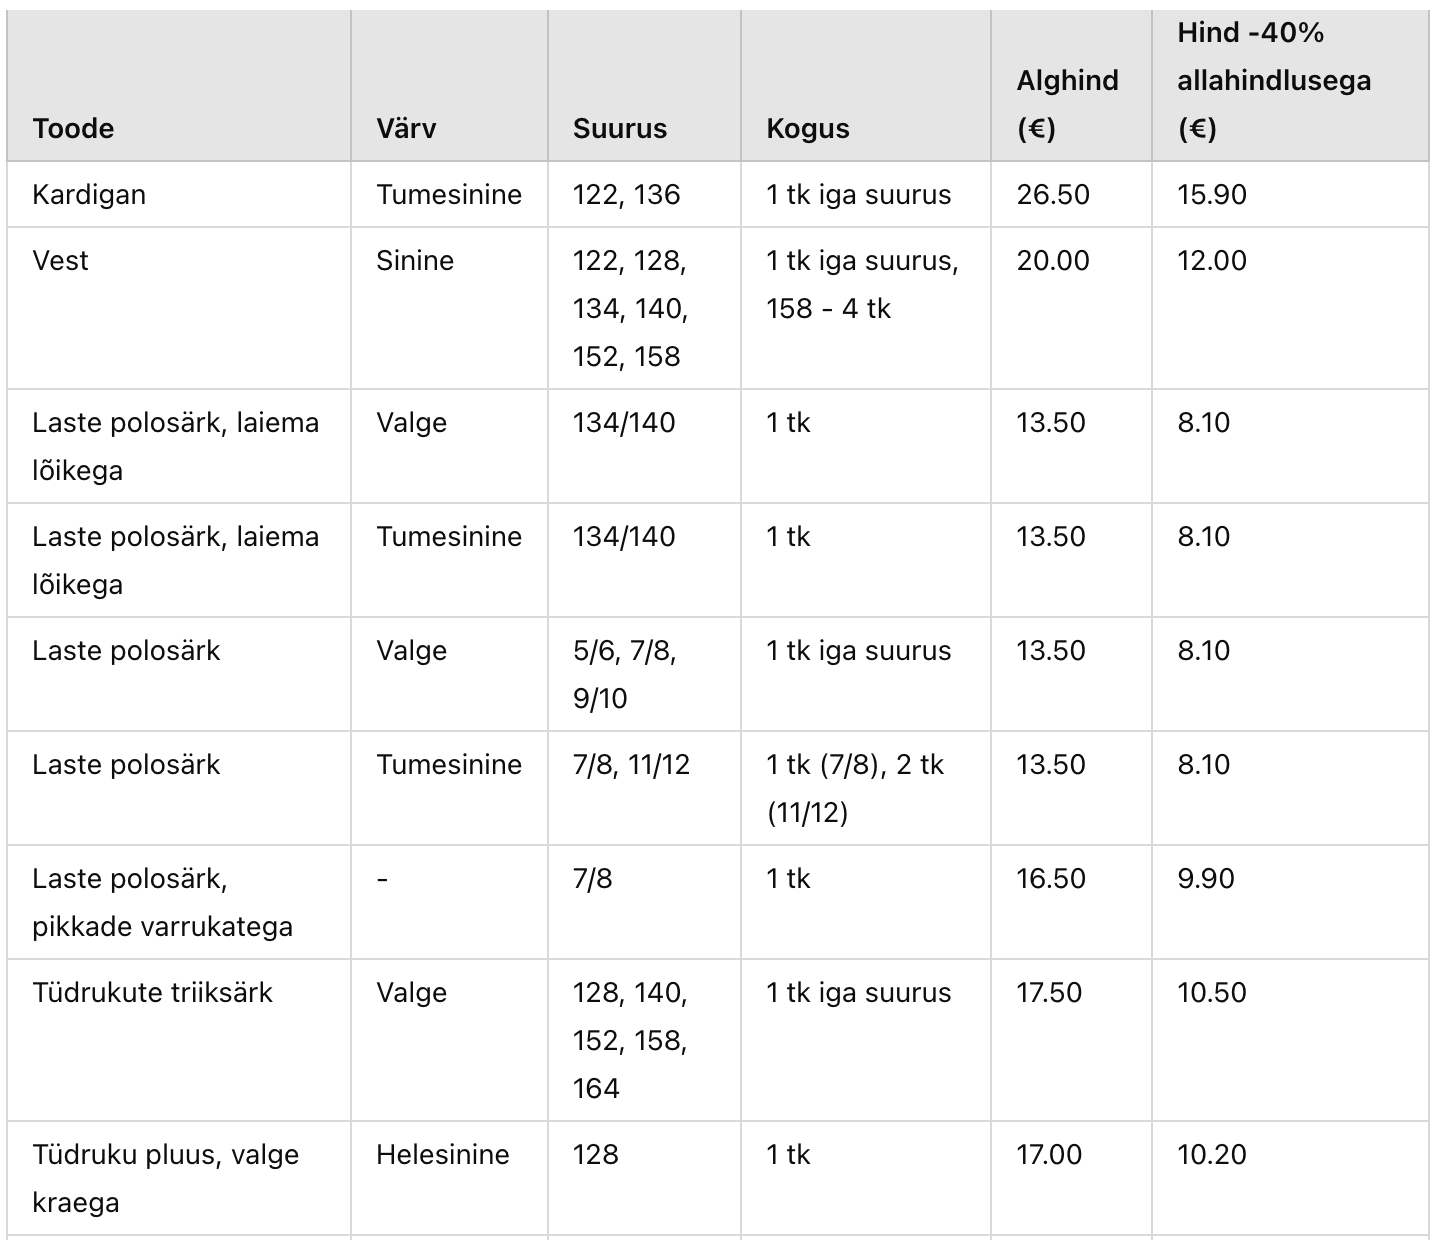This screenshot has width=1432, height=1240.
Task: Select the "Suurus" column header
Action: pyautogui.click(x=620, y=128)
